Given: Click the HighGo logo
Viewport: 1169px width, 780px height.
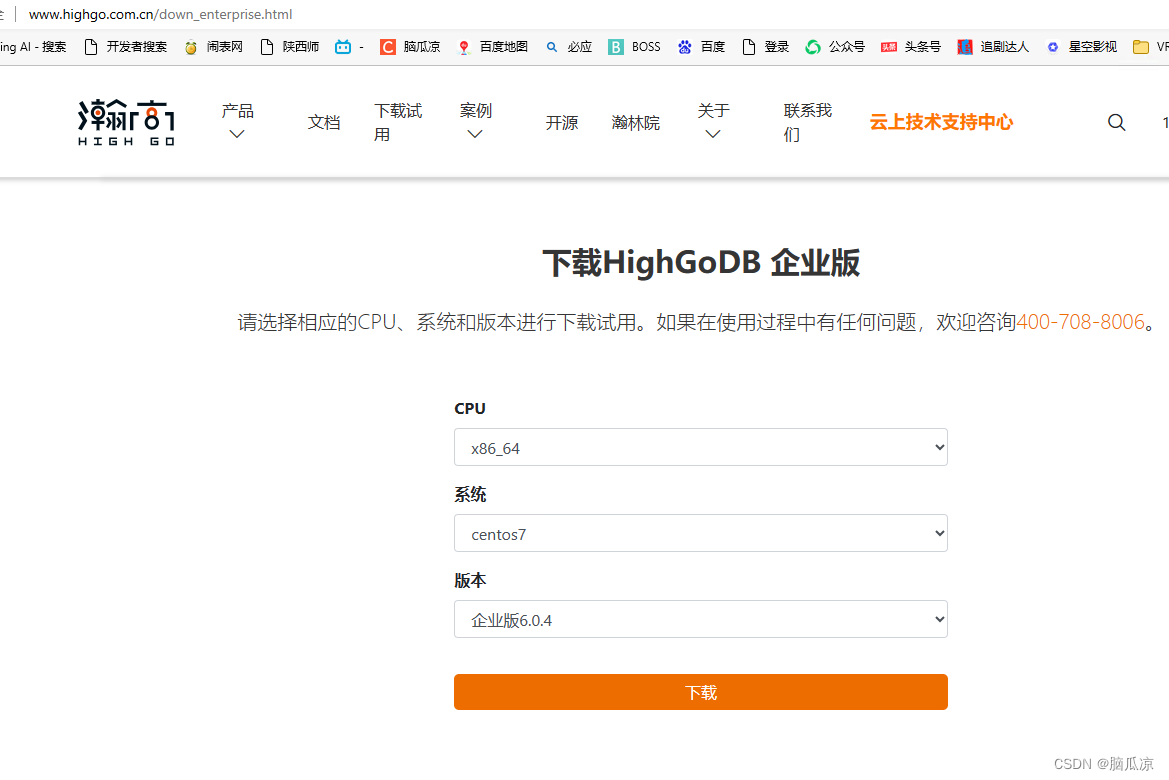Looking at the screenshot, I should pos(127,122).
